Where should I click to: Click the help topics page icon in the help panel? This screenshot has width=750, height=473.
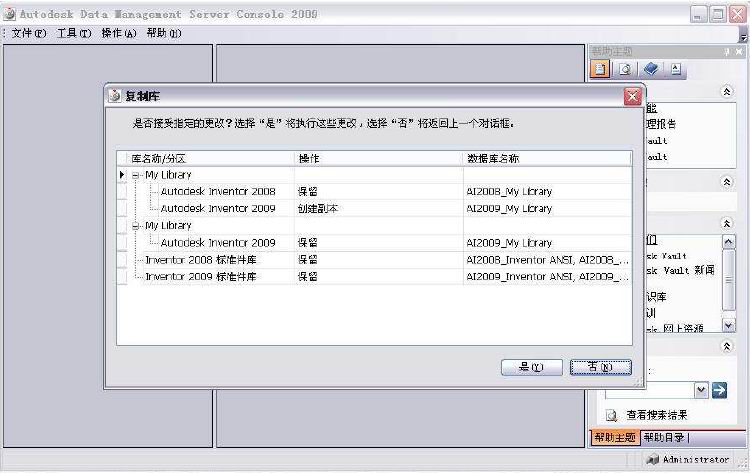[x=600, y=69]
